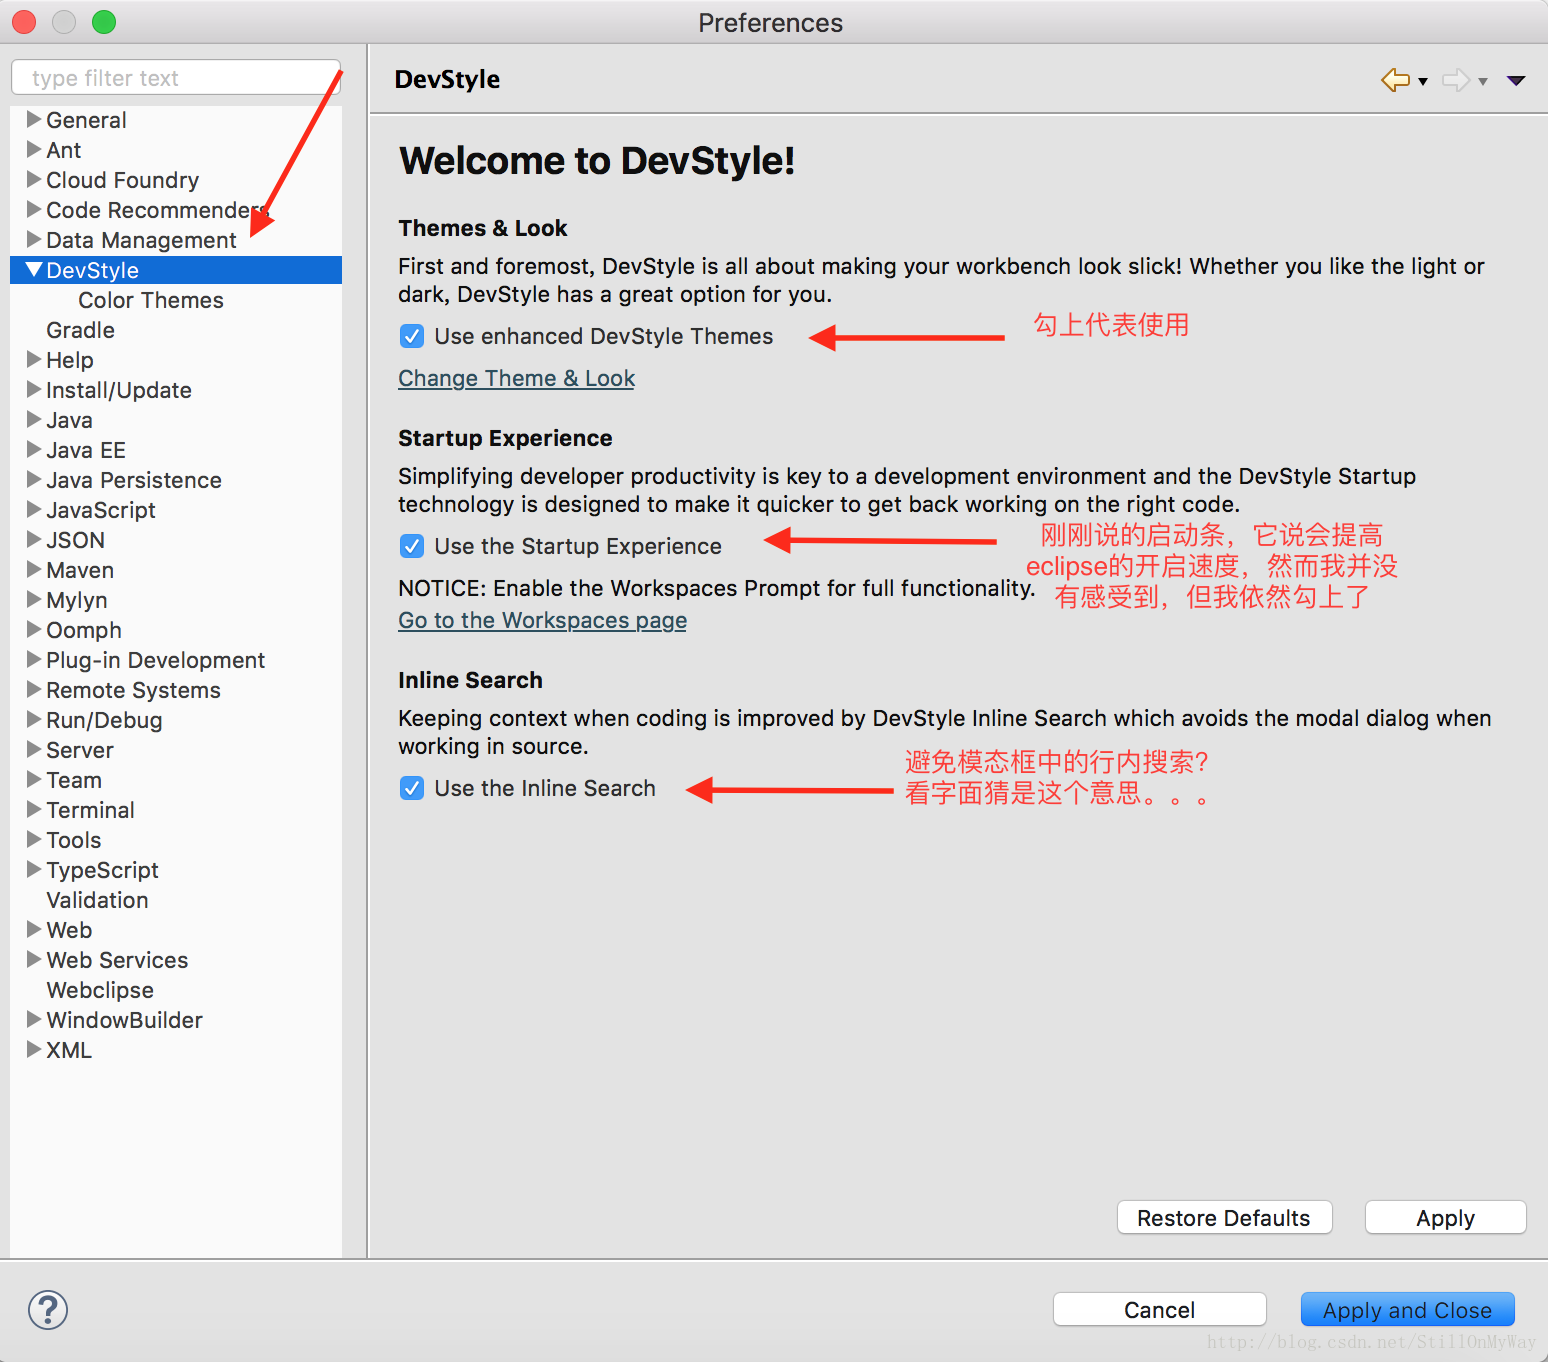The height and width of the screenshot is (1362, 1548).
Task: Select JavaScript preferences item
Action: click(101, 510)
